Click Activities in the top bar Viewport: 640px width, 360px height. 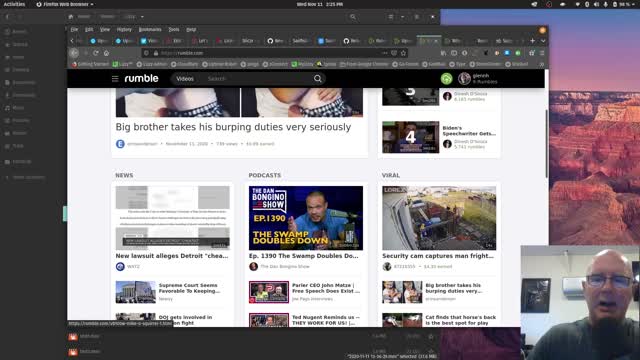pos(14,4)
